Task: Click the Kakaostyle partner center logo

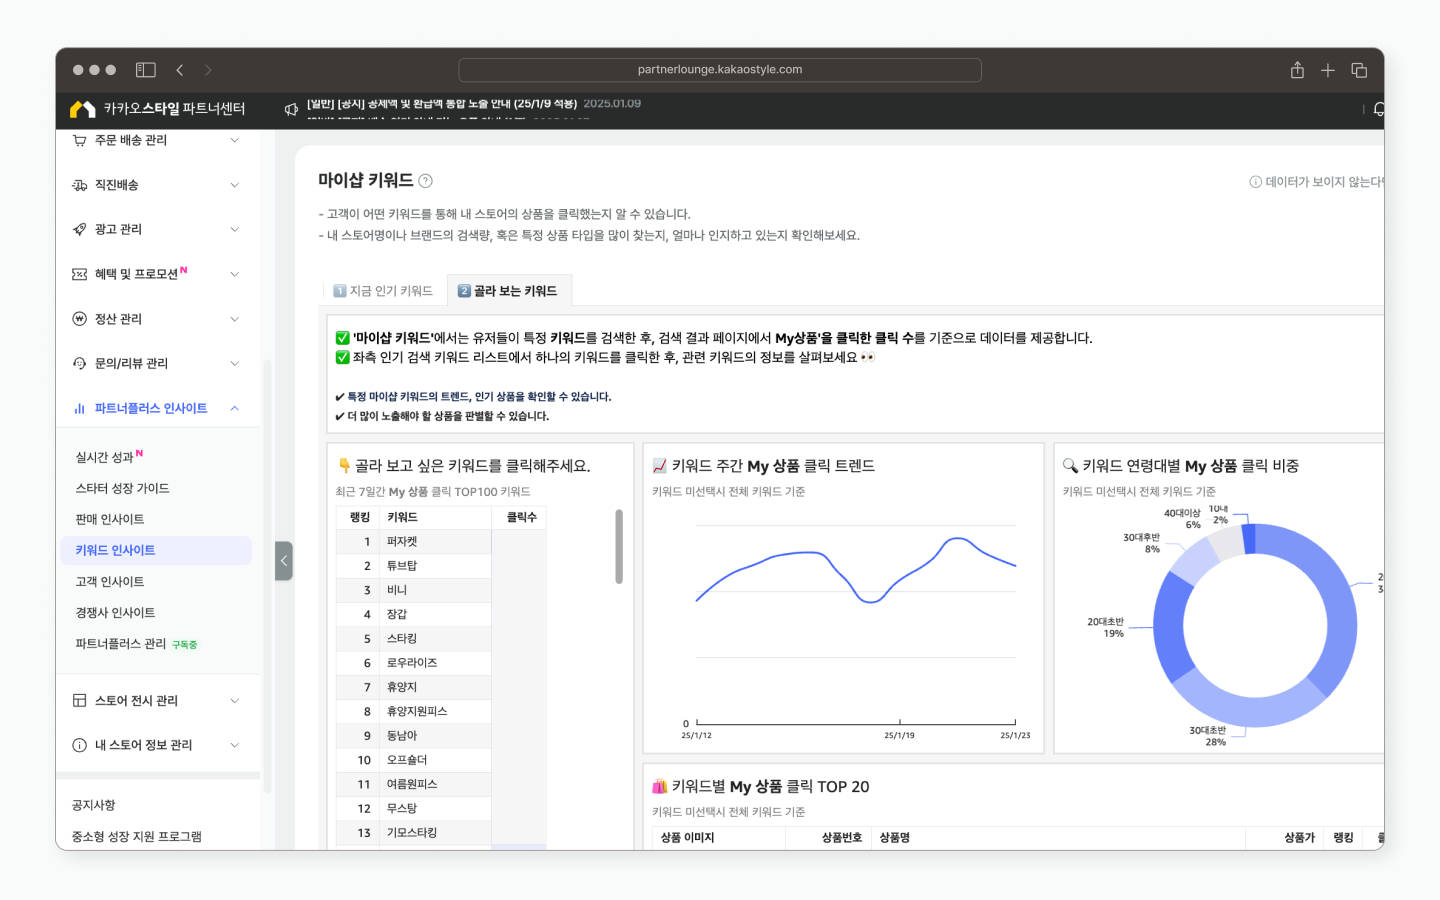Action: (x=158, y=108)
